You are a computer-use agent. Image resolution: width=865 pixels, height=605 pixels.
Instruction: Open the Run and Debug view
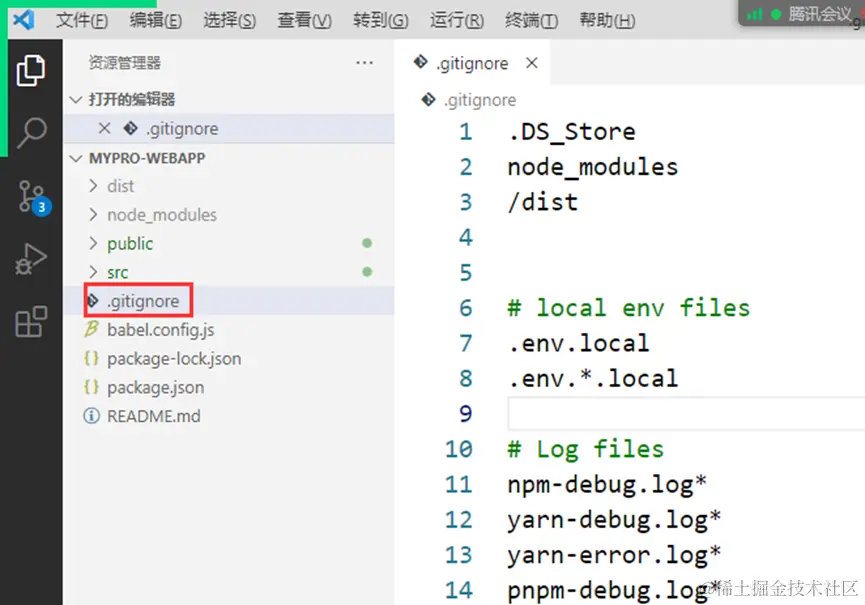[x=31, y=259]
